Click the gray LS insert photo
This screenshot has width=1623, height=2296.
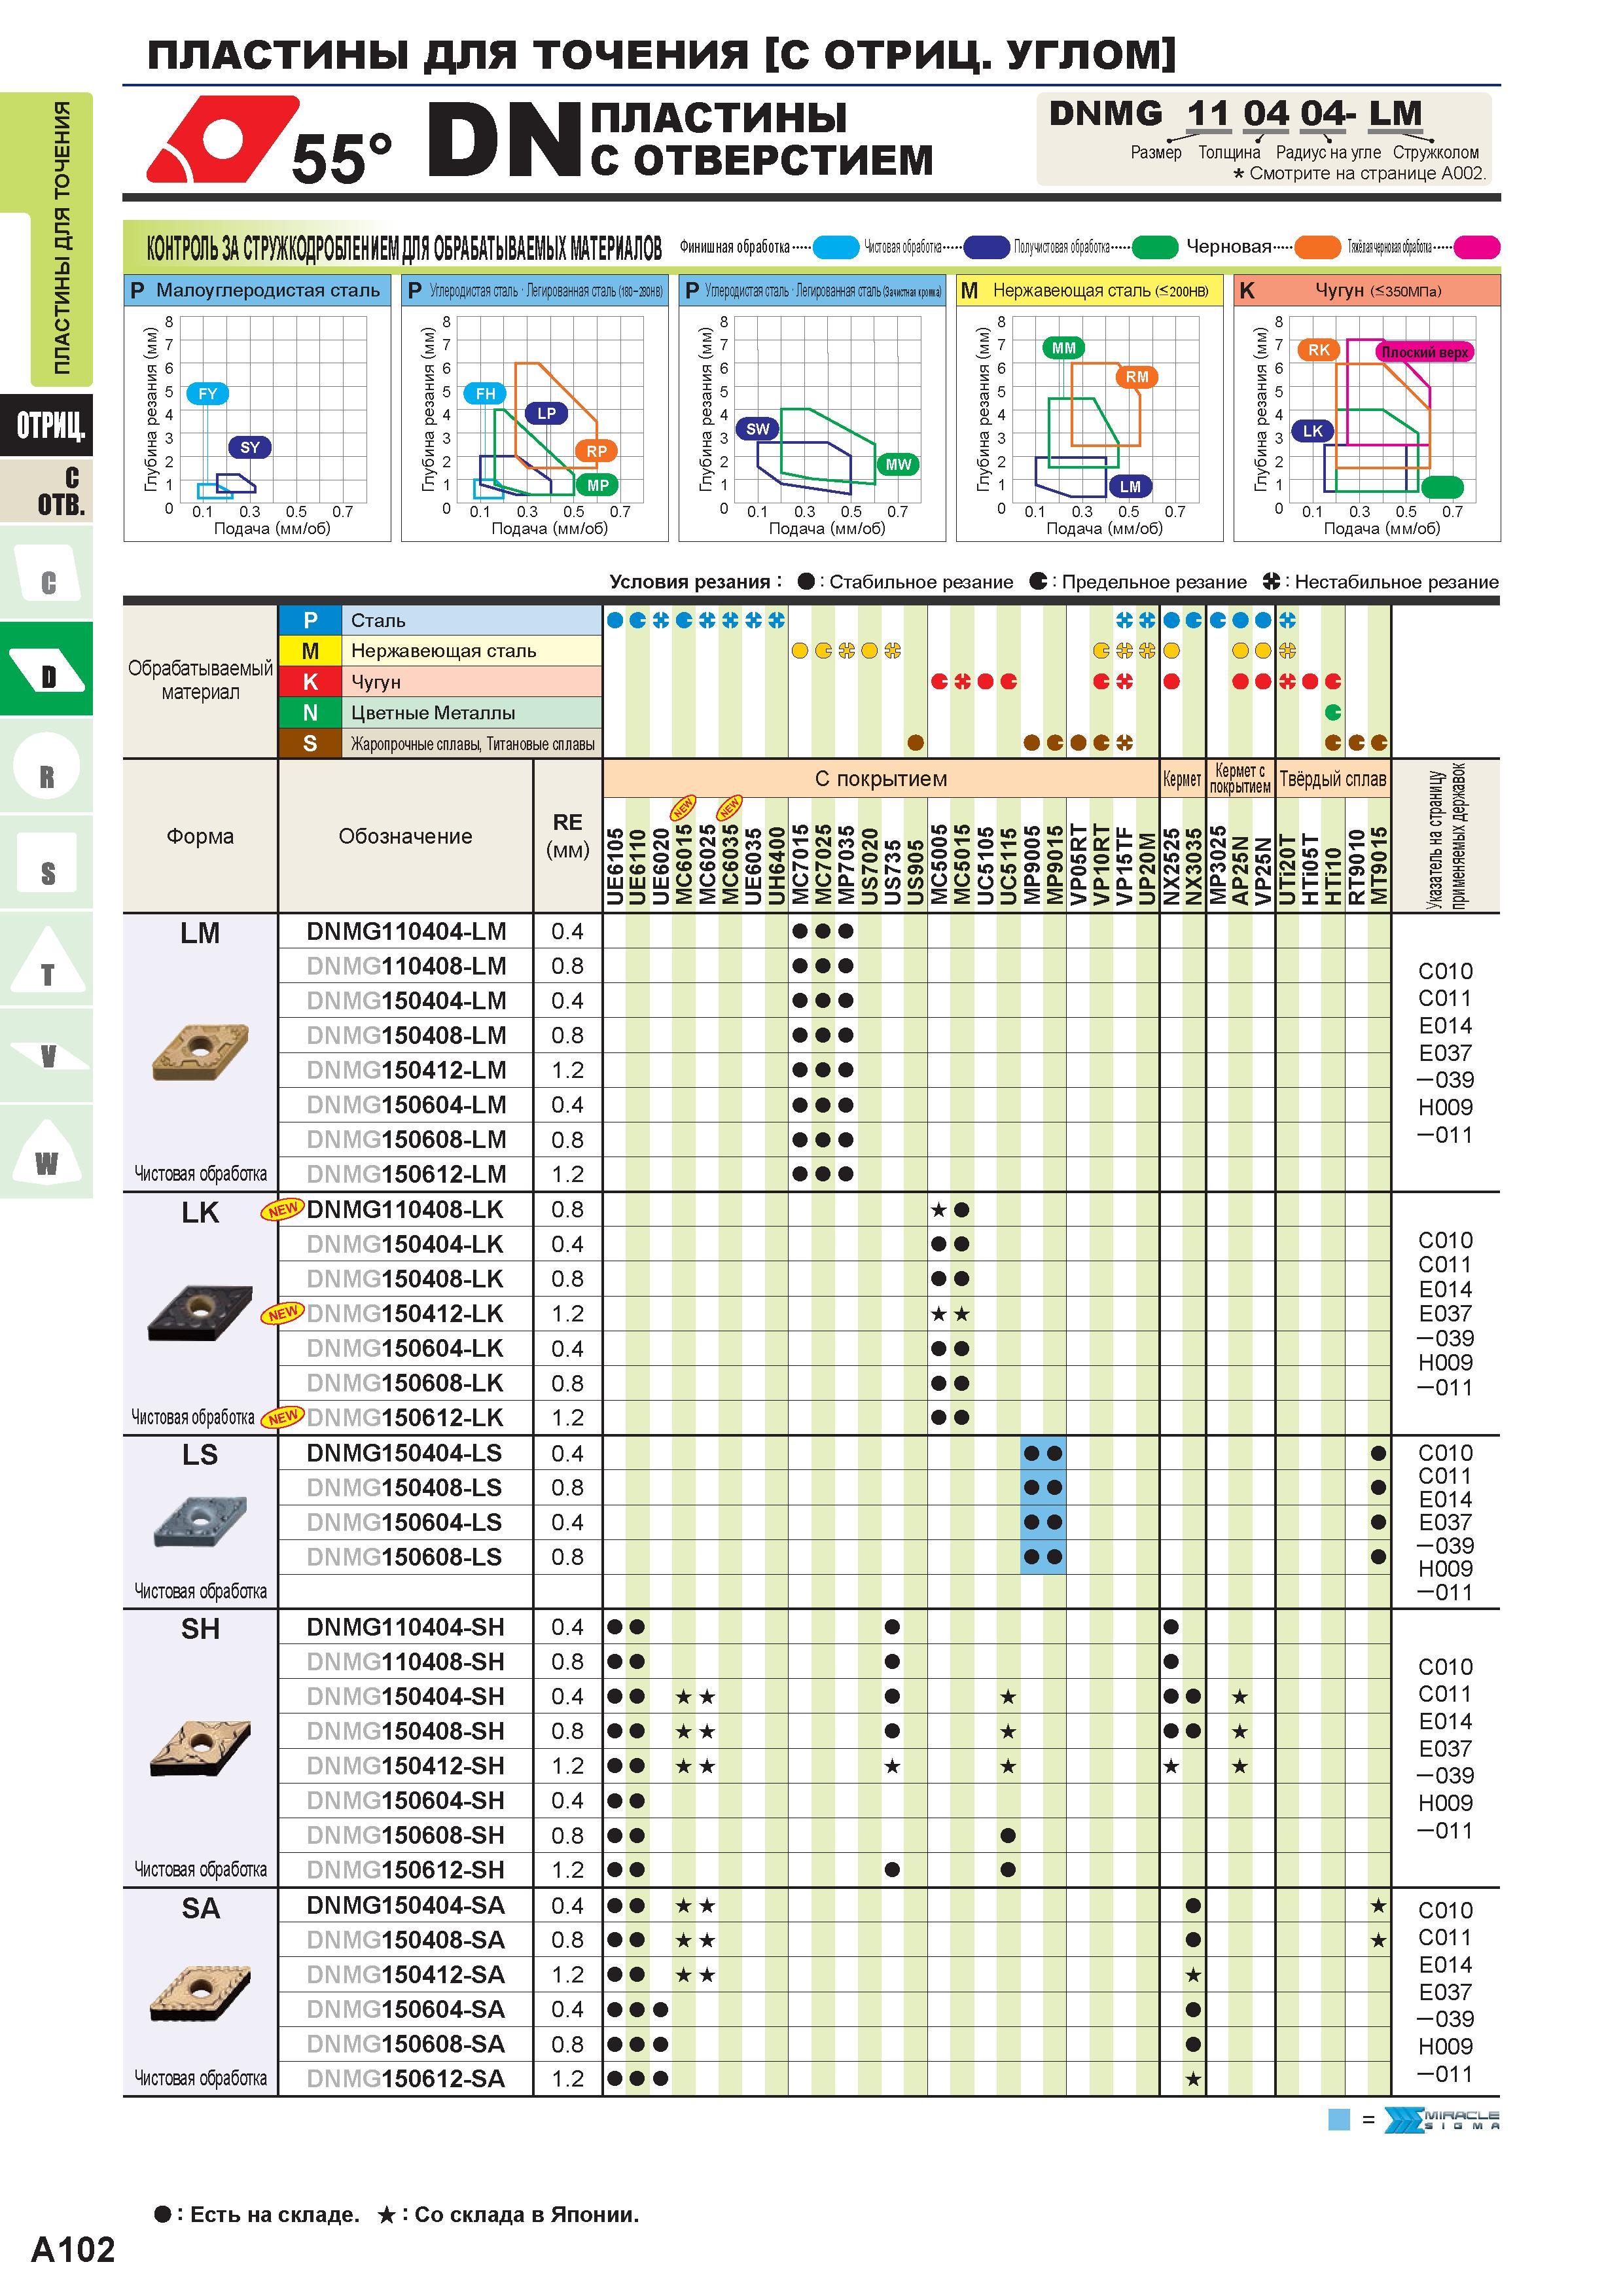[x=200, y=1521]
